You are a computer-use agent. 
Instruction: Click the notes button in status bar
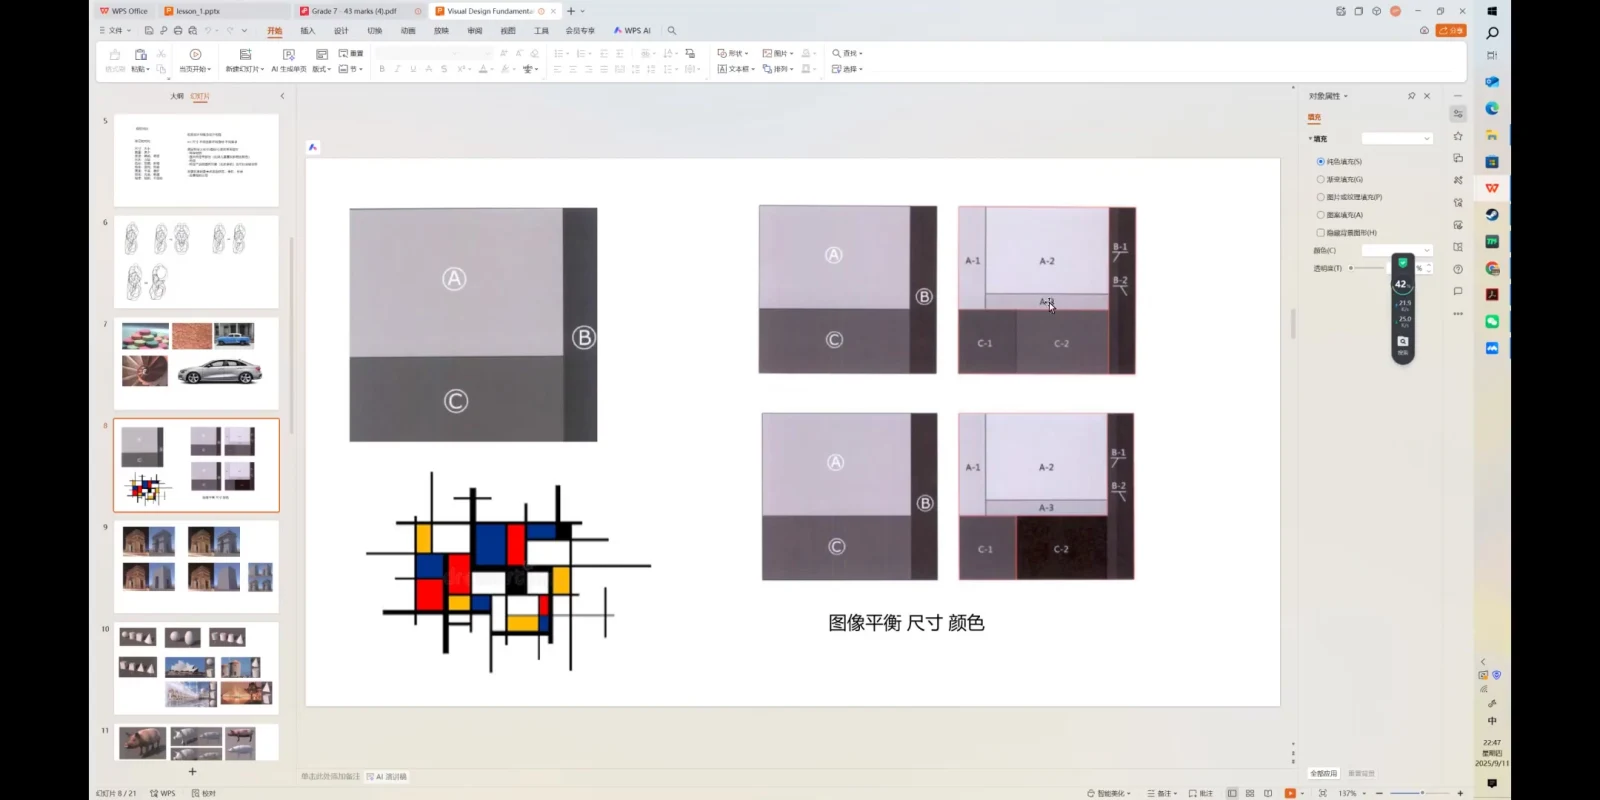coord(1162,793)
